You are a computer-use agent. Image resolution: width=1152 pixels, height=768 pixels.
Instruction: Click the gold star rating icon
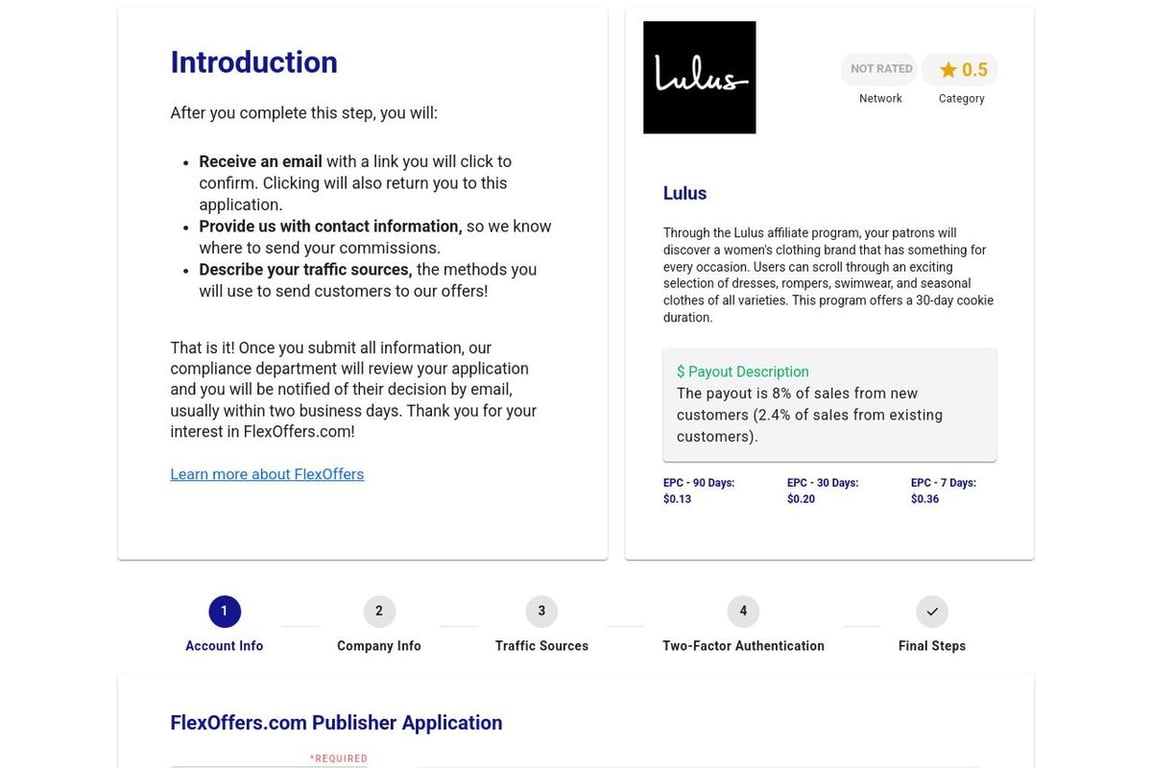pyautogui.click(x=948, y=70)
